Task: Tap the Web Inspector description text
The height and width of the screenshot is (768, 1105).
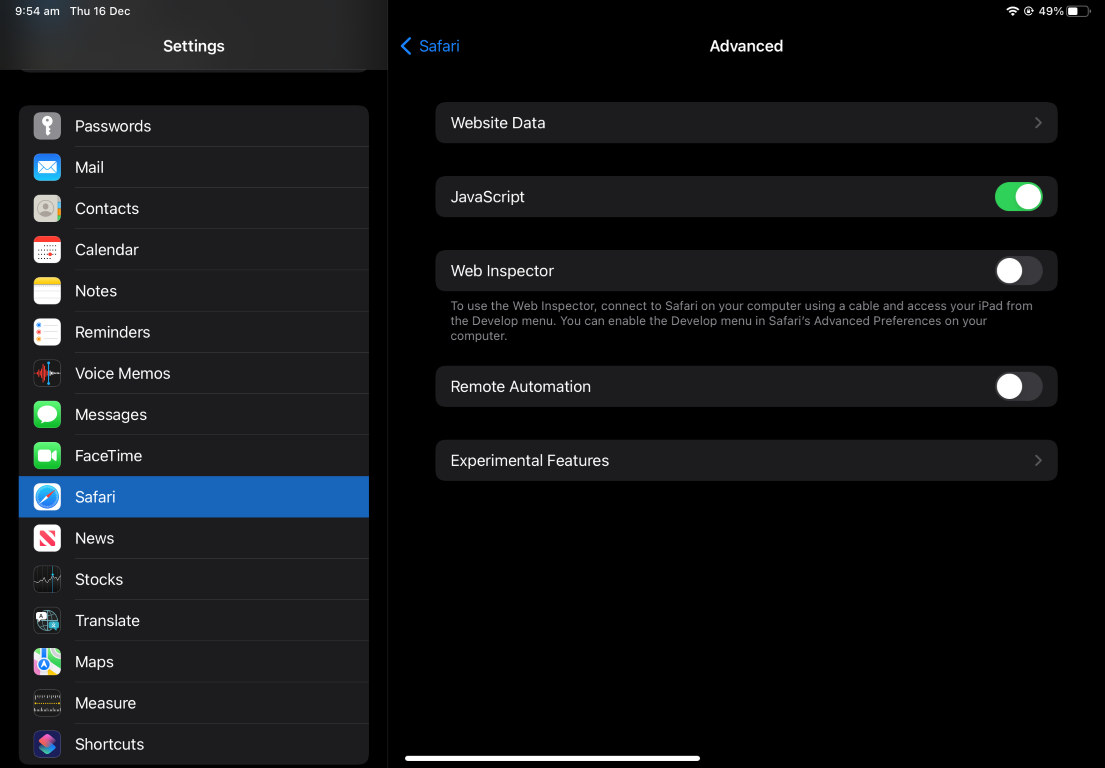Action: 741,321
